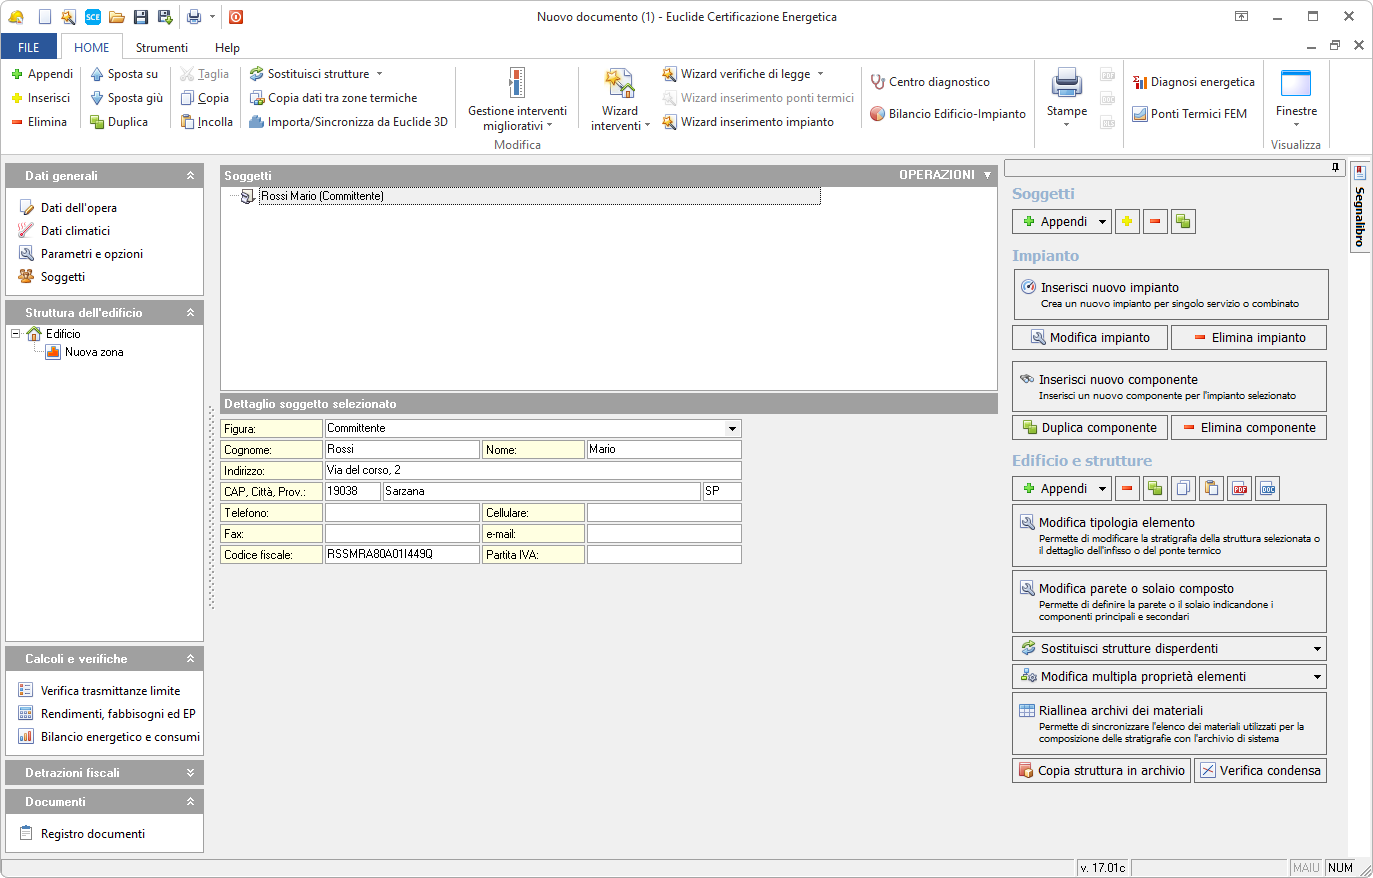Open the FILE menu

tap(29, 48)
